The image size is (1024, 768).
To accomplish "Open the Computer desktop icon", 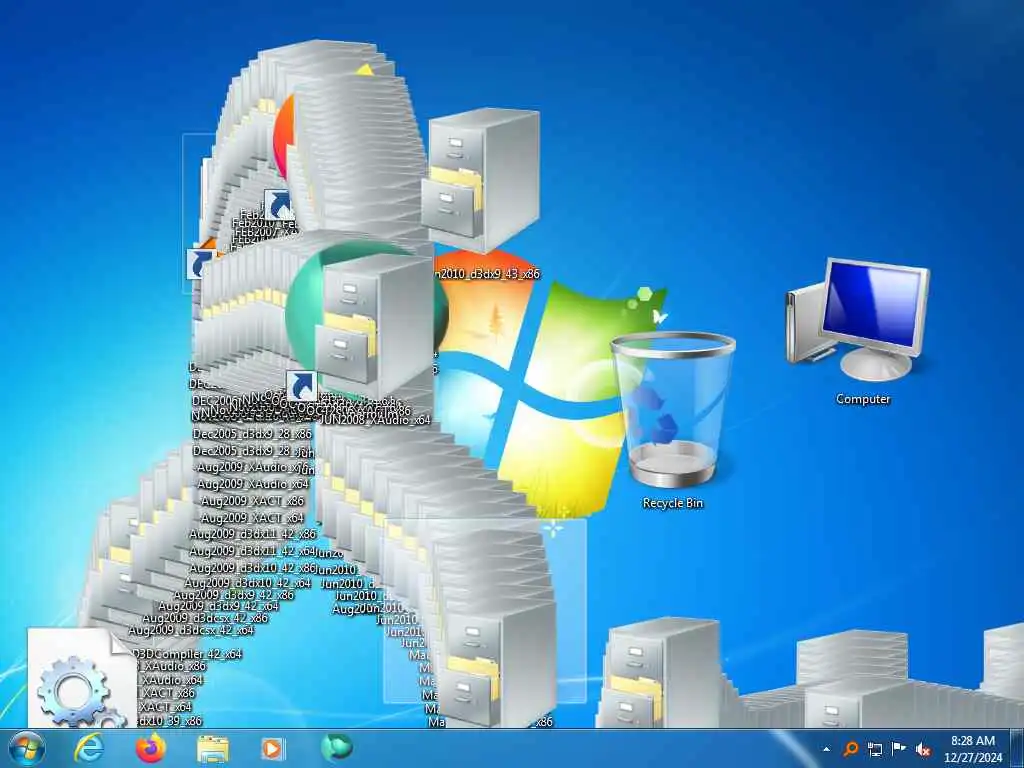I will click(x=857, y=320).
